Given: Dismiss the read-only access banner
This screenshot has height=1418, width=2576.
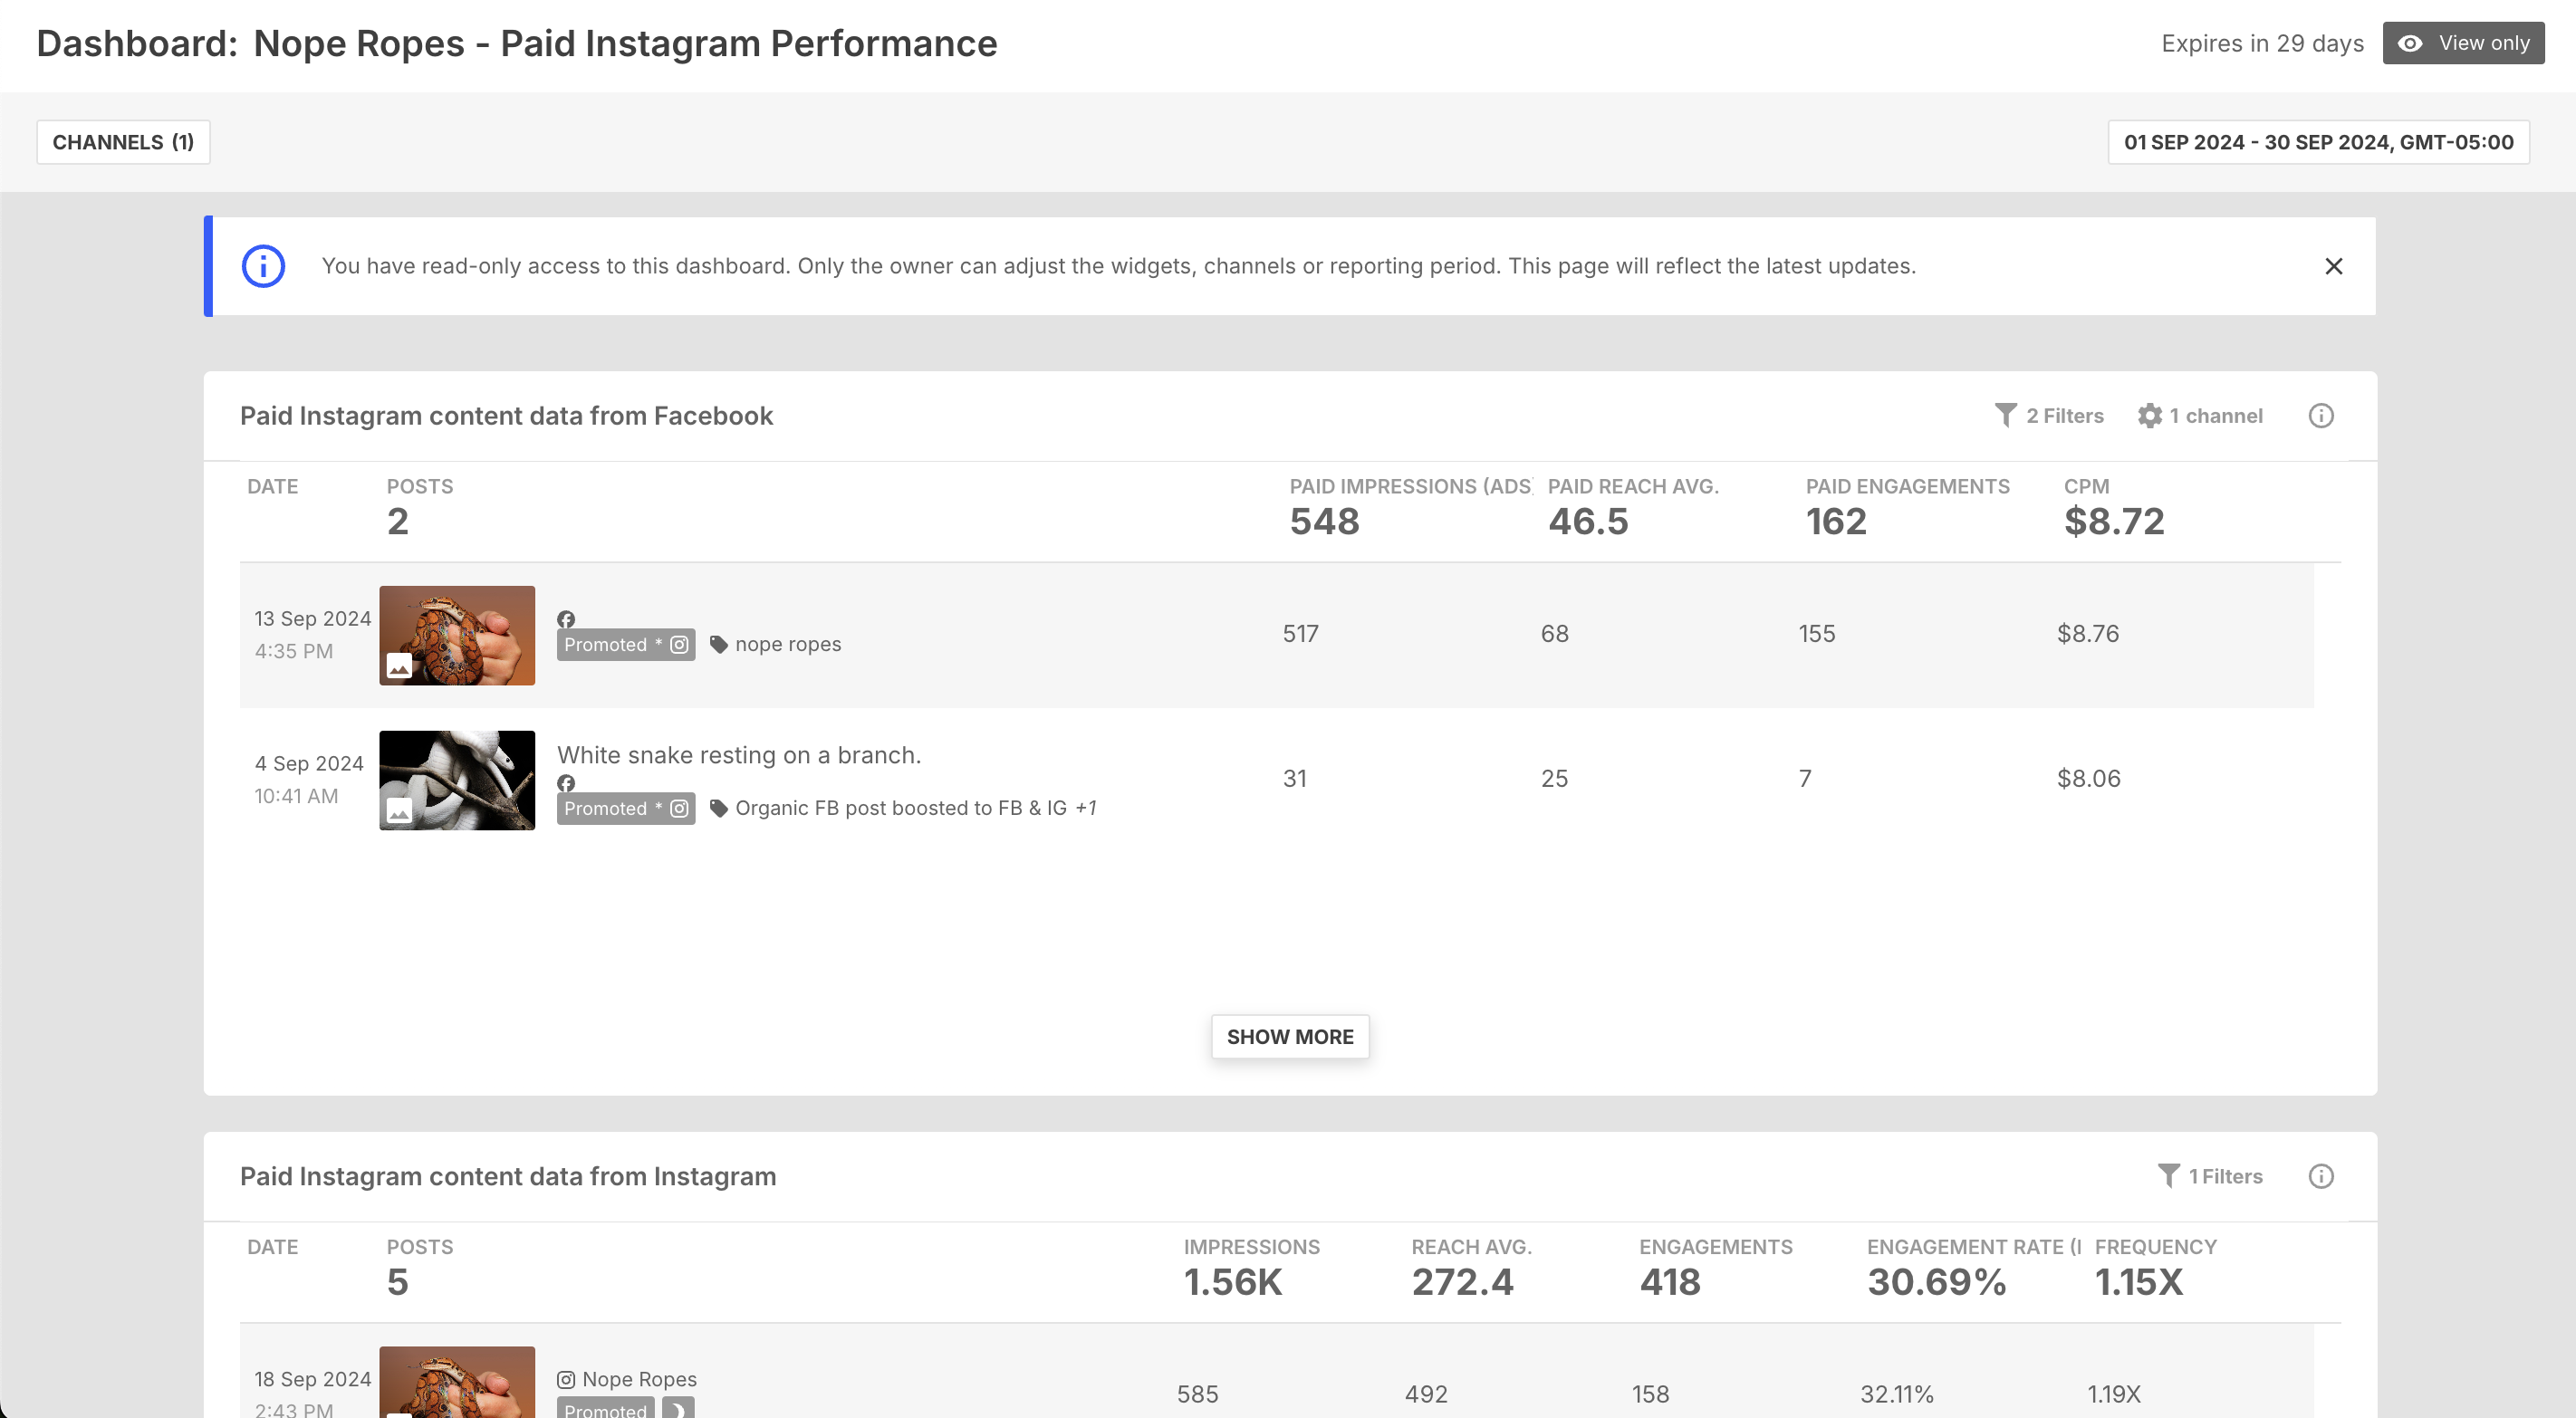Looking at the screenshot, I should coord(2333,266).
